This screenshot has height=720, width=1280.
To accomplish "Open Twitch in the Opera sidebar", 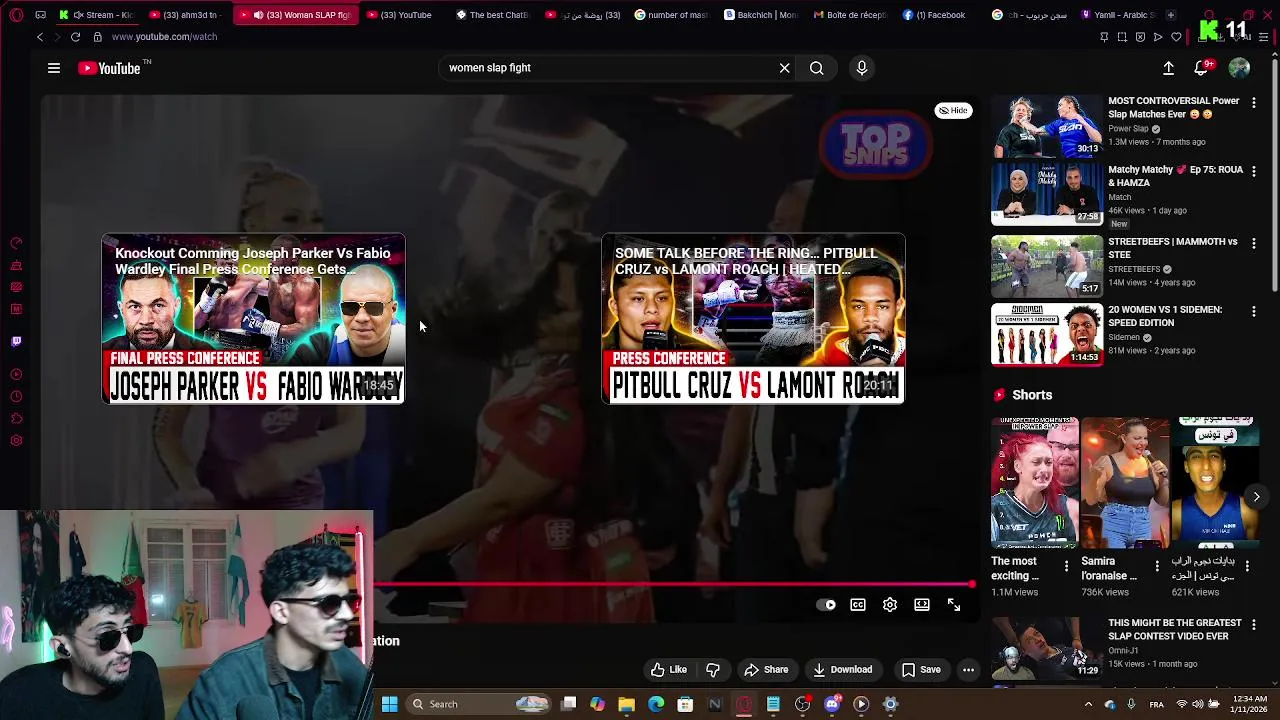I will click(16, 342).
